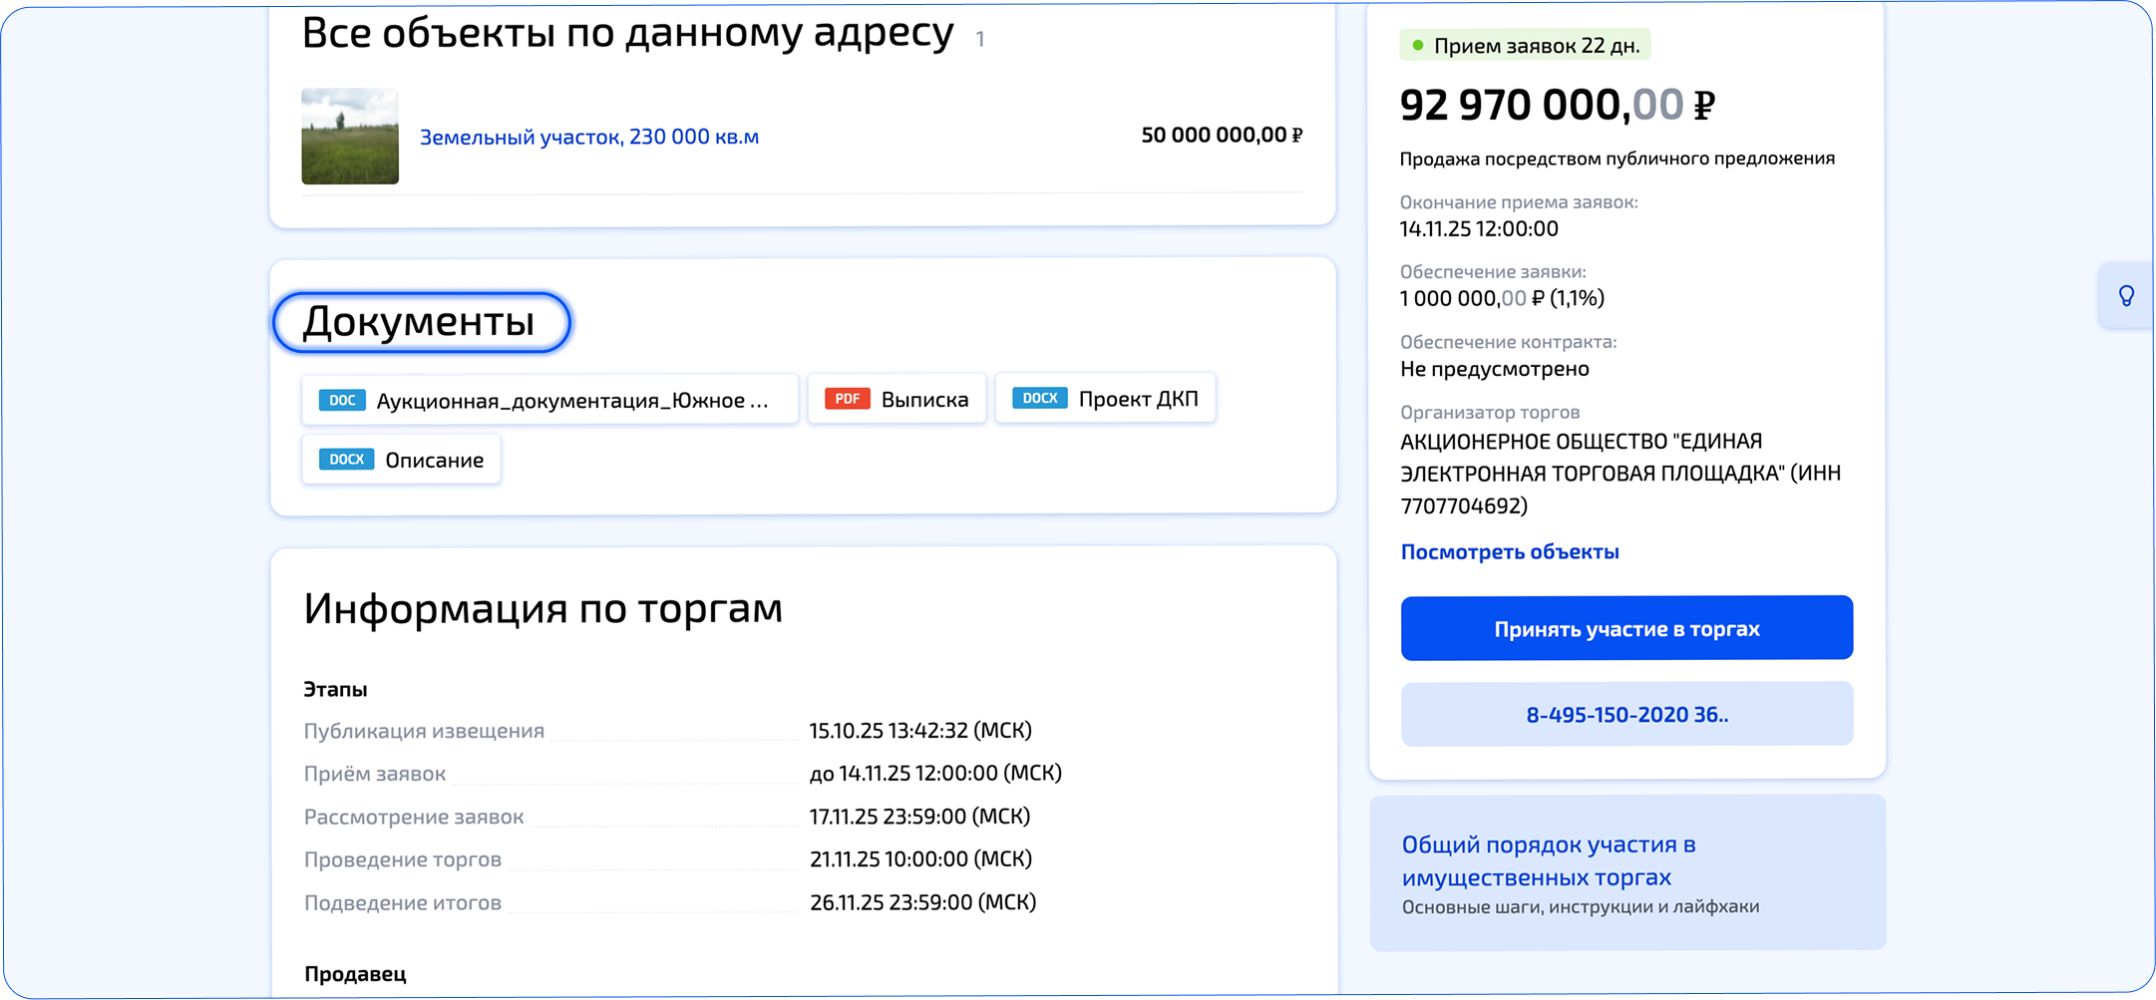The image size is (2156, 1000).
Task: Select the Документы section heading
Action: [x=420, y=322]
